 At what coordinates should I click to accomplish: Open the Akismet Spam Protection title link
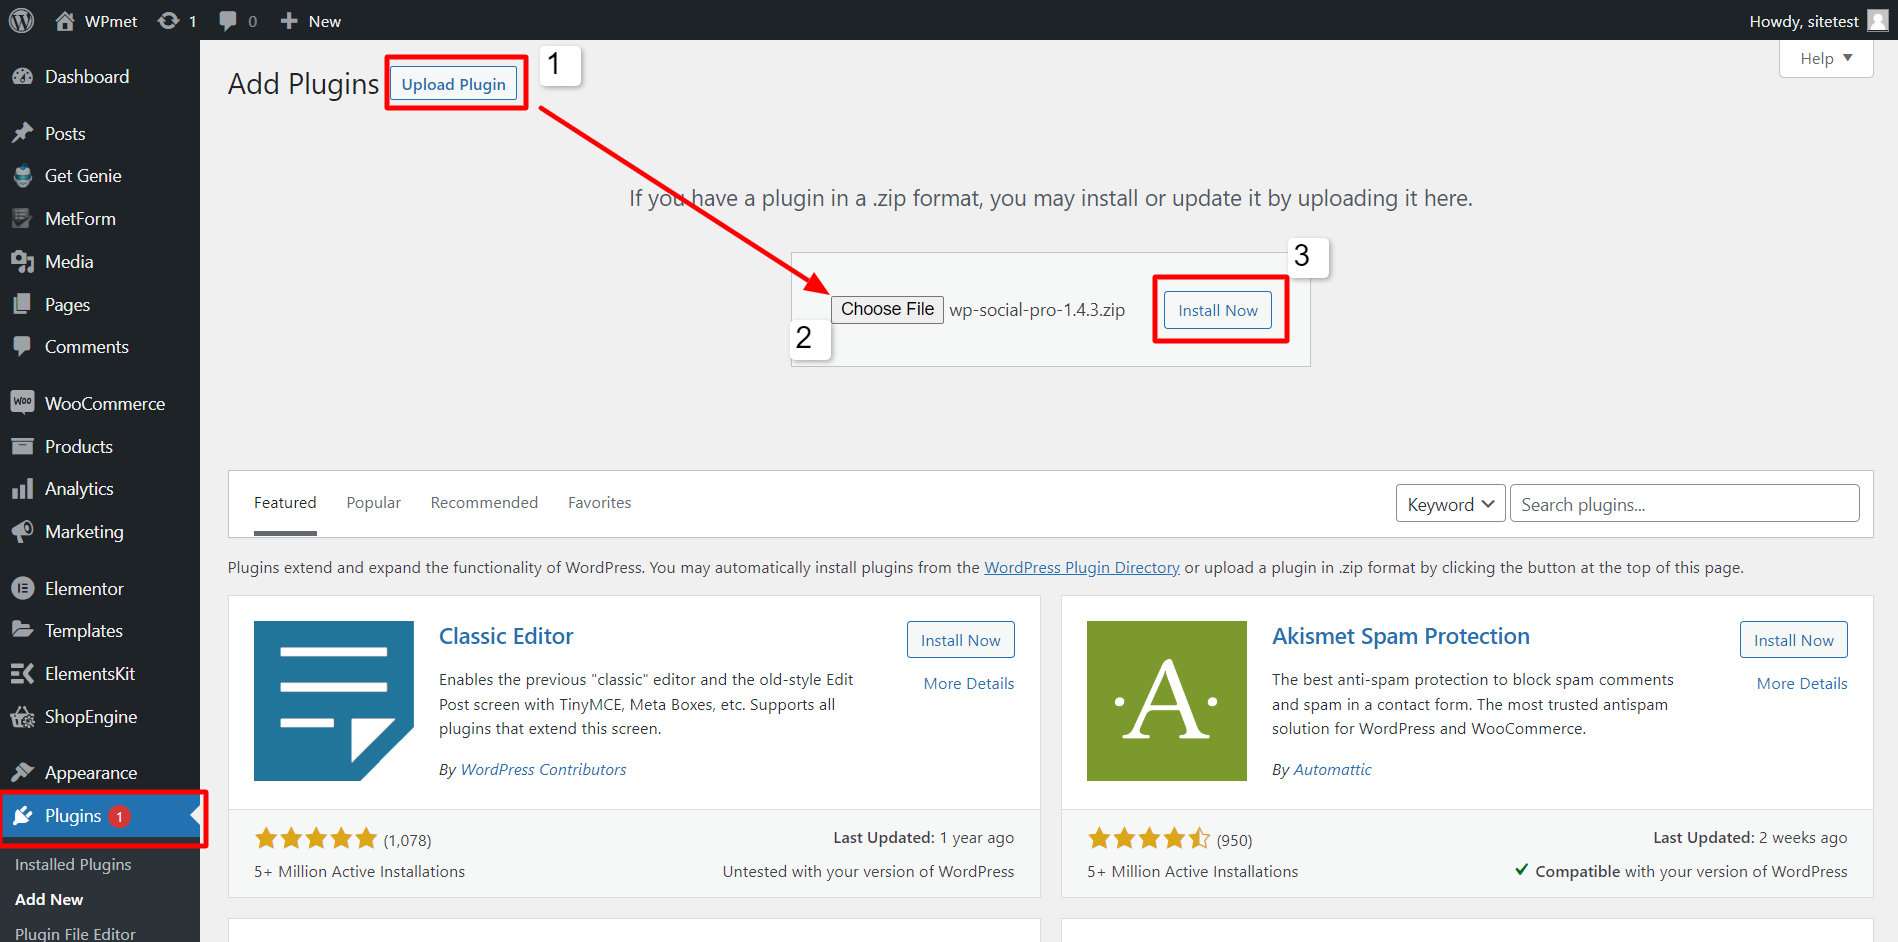[x=1401, y=636]
